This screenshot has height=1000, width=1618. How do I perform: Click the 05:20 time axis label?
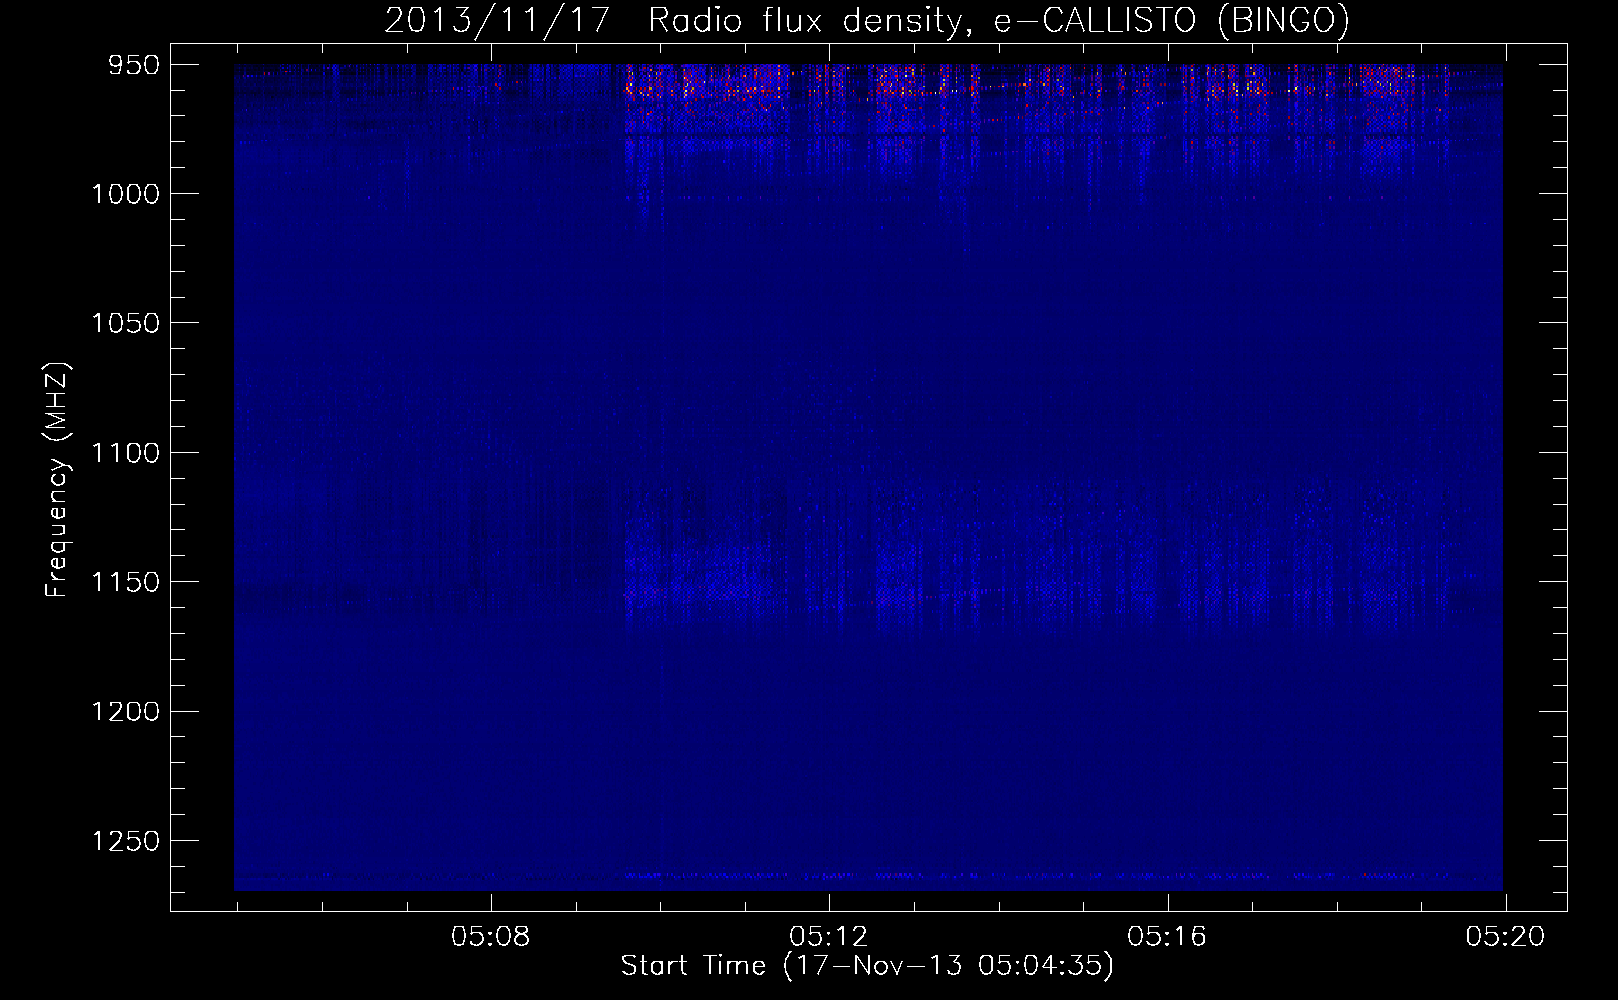click(1505, 936)
